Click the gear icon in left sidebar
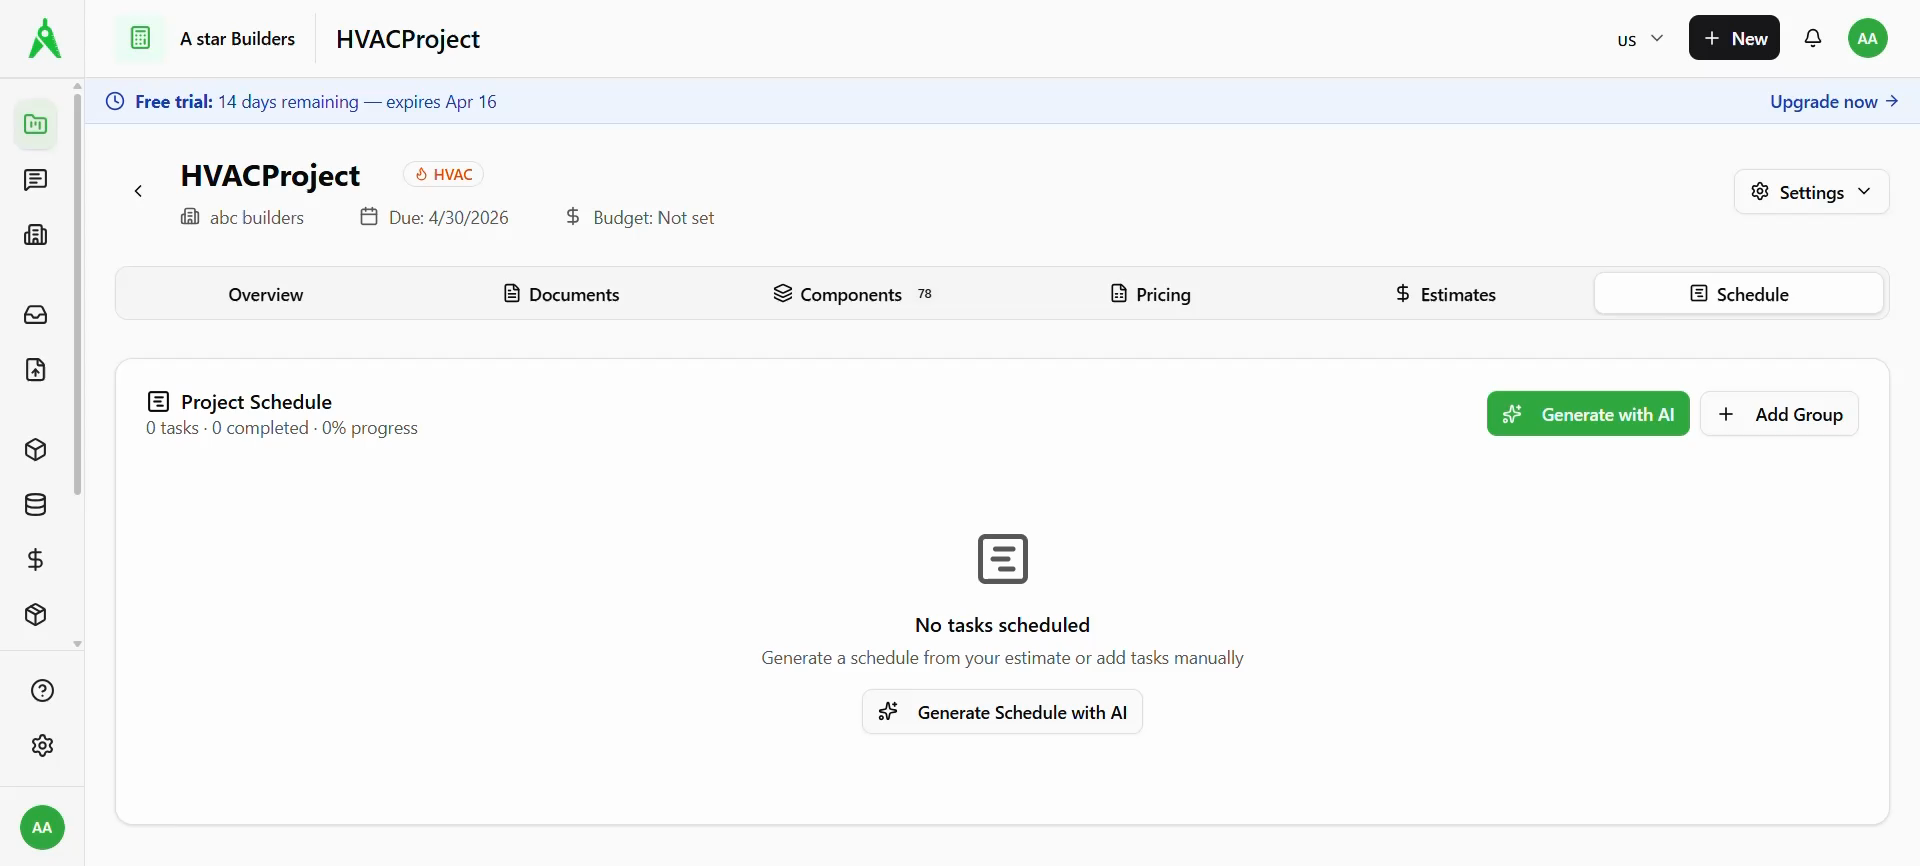 (x=42, y=746)
